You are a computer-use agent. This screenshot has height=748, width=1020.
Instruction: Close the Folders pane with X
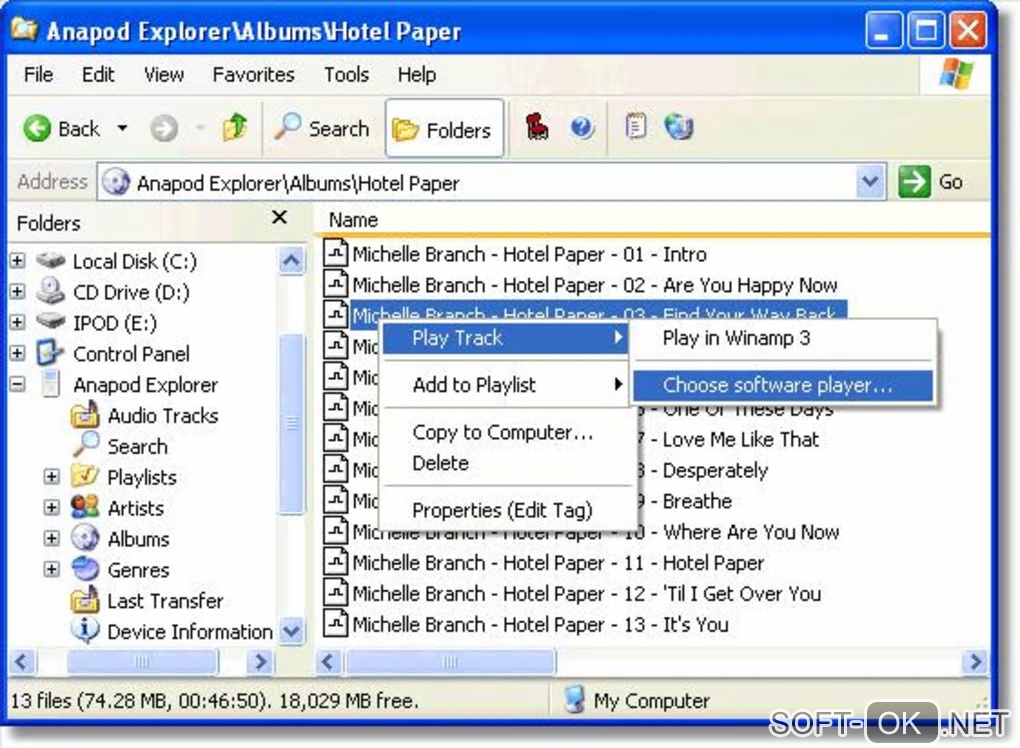pos(279,217)
